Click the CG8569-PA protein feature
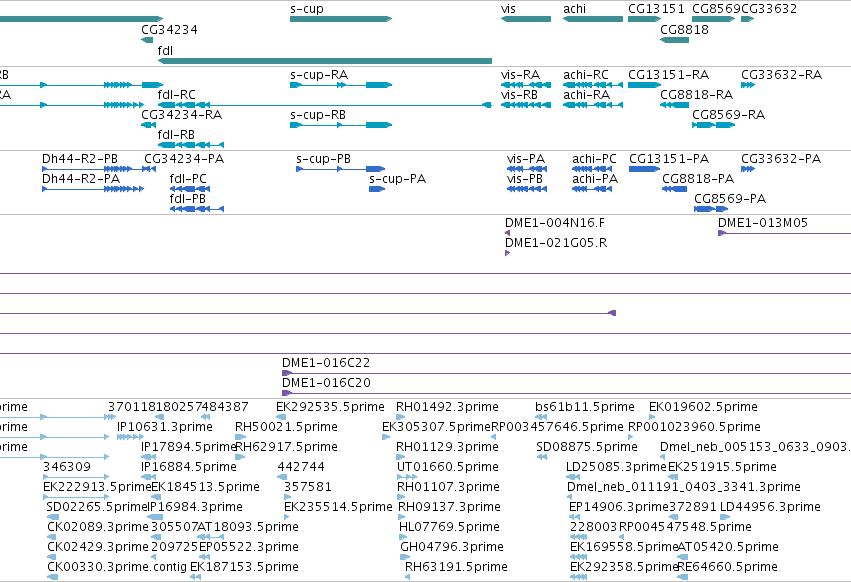 coord(711,209)
